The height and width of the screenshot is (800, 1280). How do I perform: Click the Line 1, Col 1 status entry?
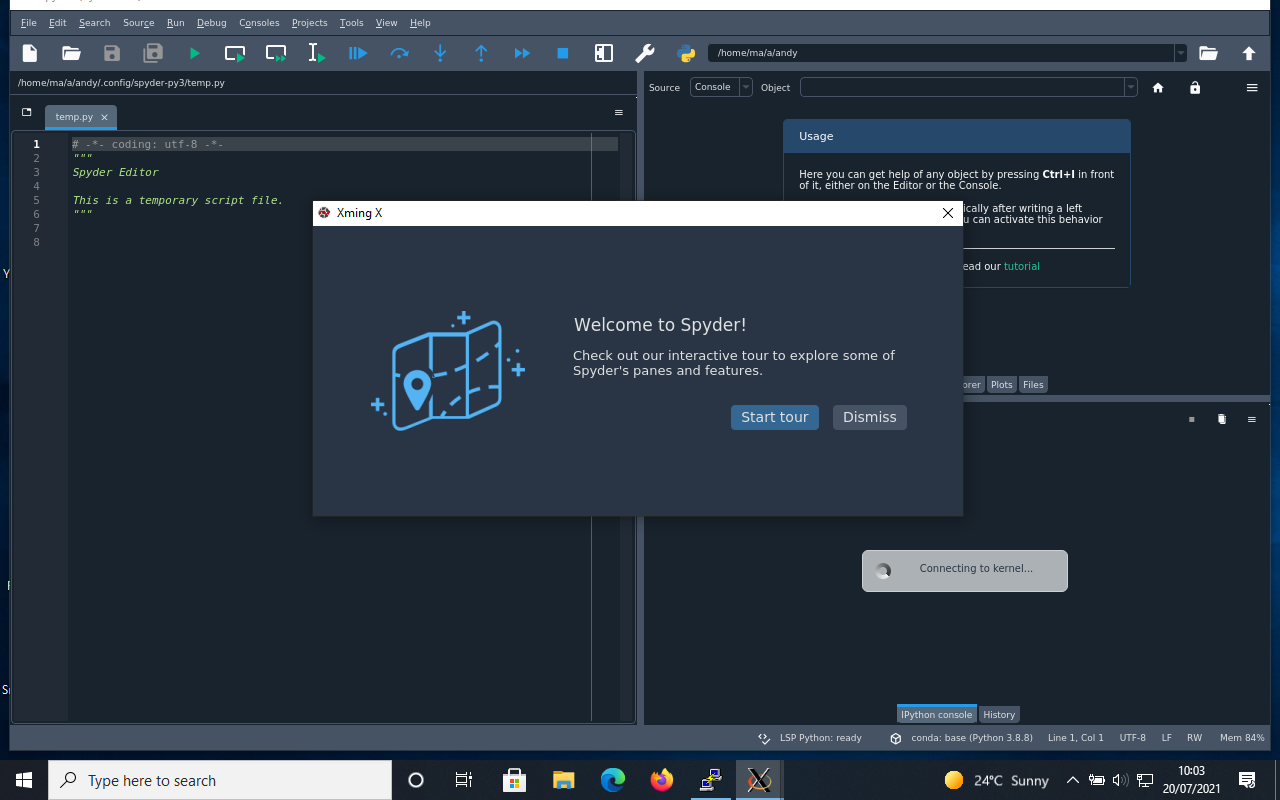(x=1076, y=738)
